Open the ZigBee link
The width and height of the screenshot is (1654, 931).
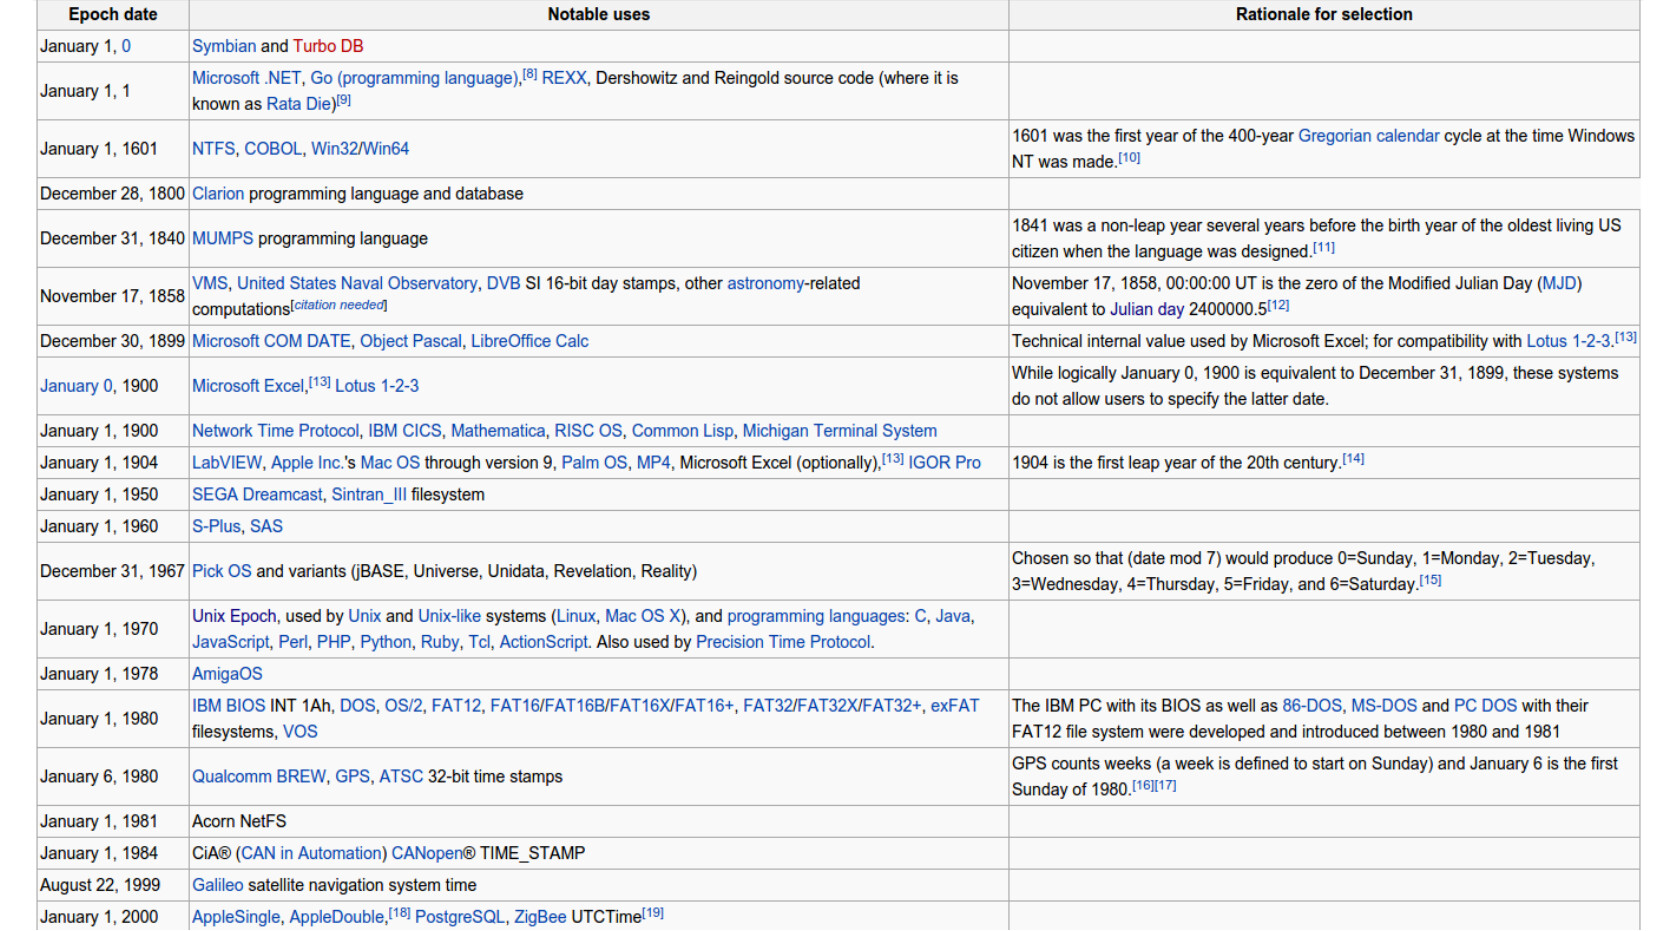540,919
